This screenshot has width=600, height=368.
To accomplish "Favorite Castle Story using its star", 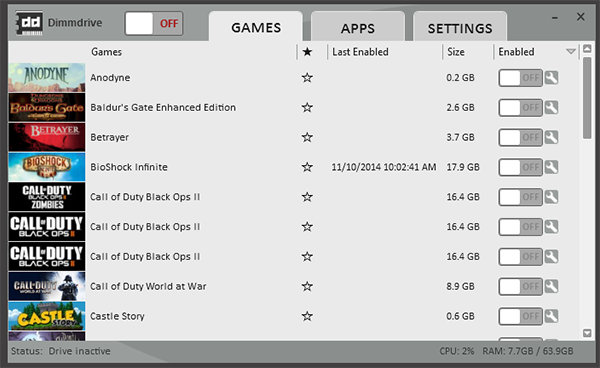I will coord(307,316).
